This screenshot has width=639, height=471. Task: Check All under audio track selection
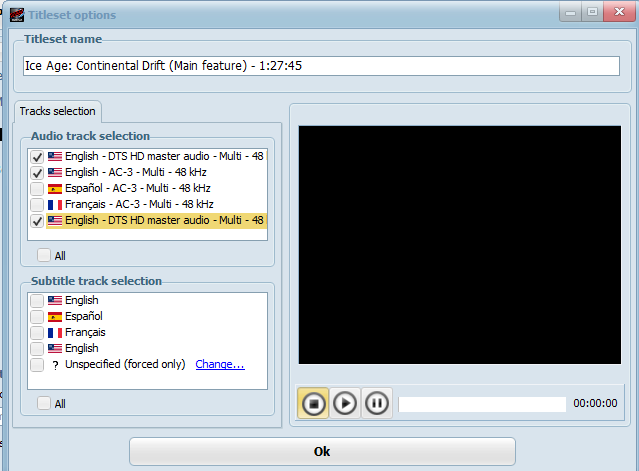pos(44,255)
